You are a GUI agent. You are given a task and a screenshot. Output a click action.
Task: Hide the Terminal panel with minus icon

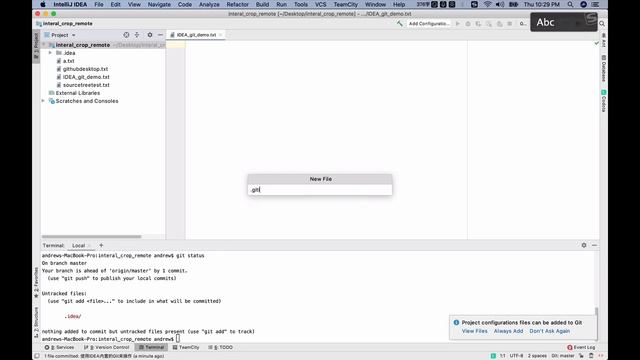594,245
